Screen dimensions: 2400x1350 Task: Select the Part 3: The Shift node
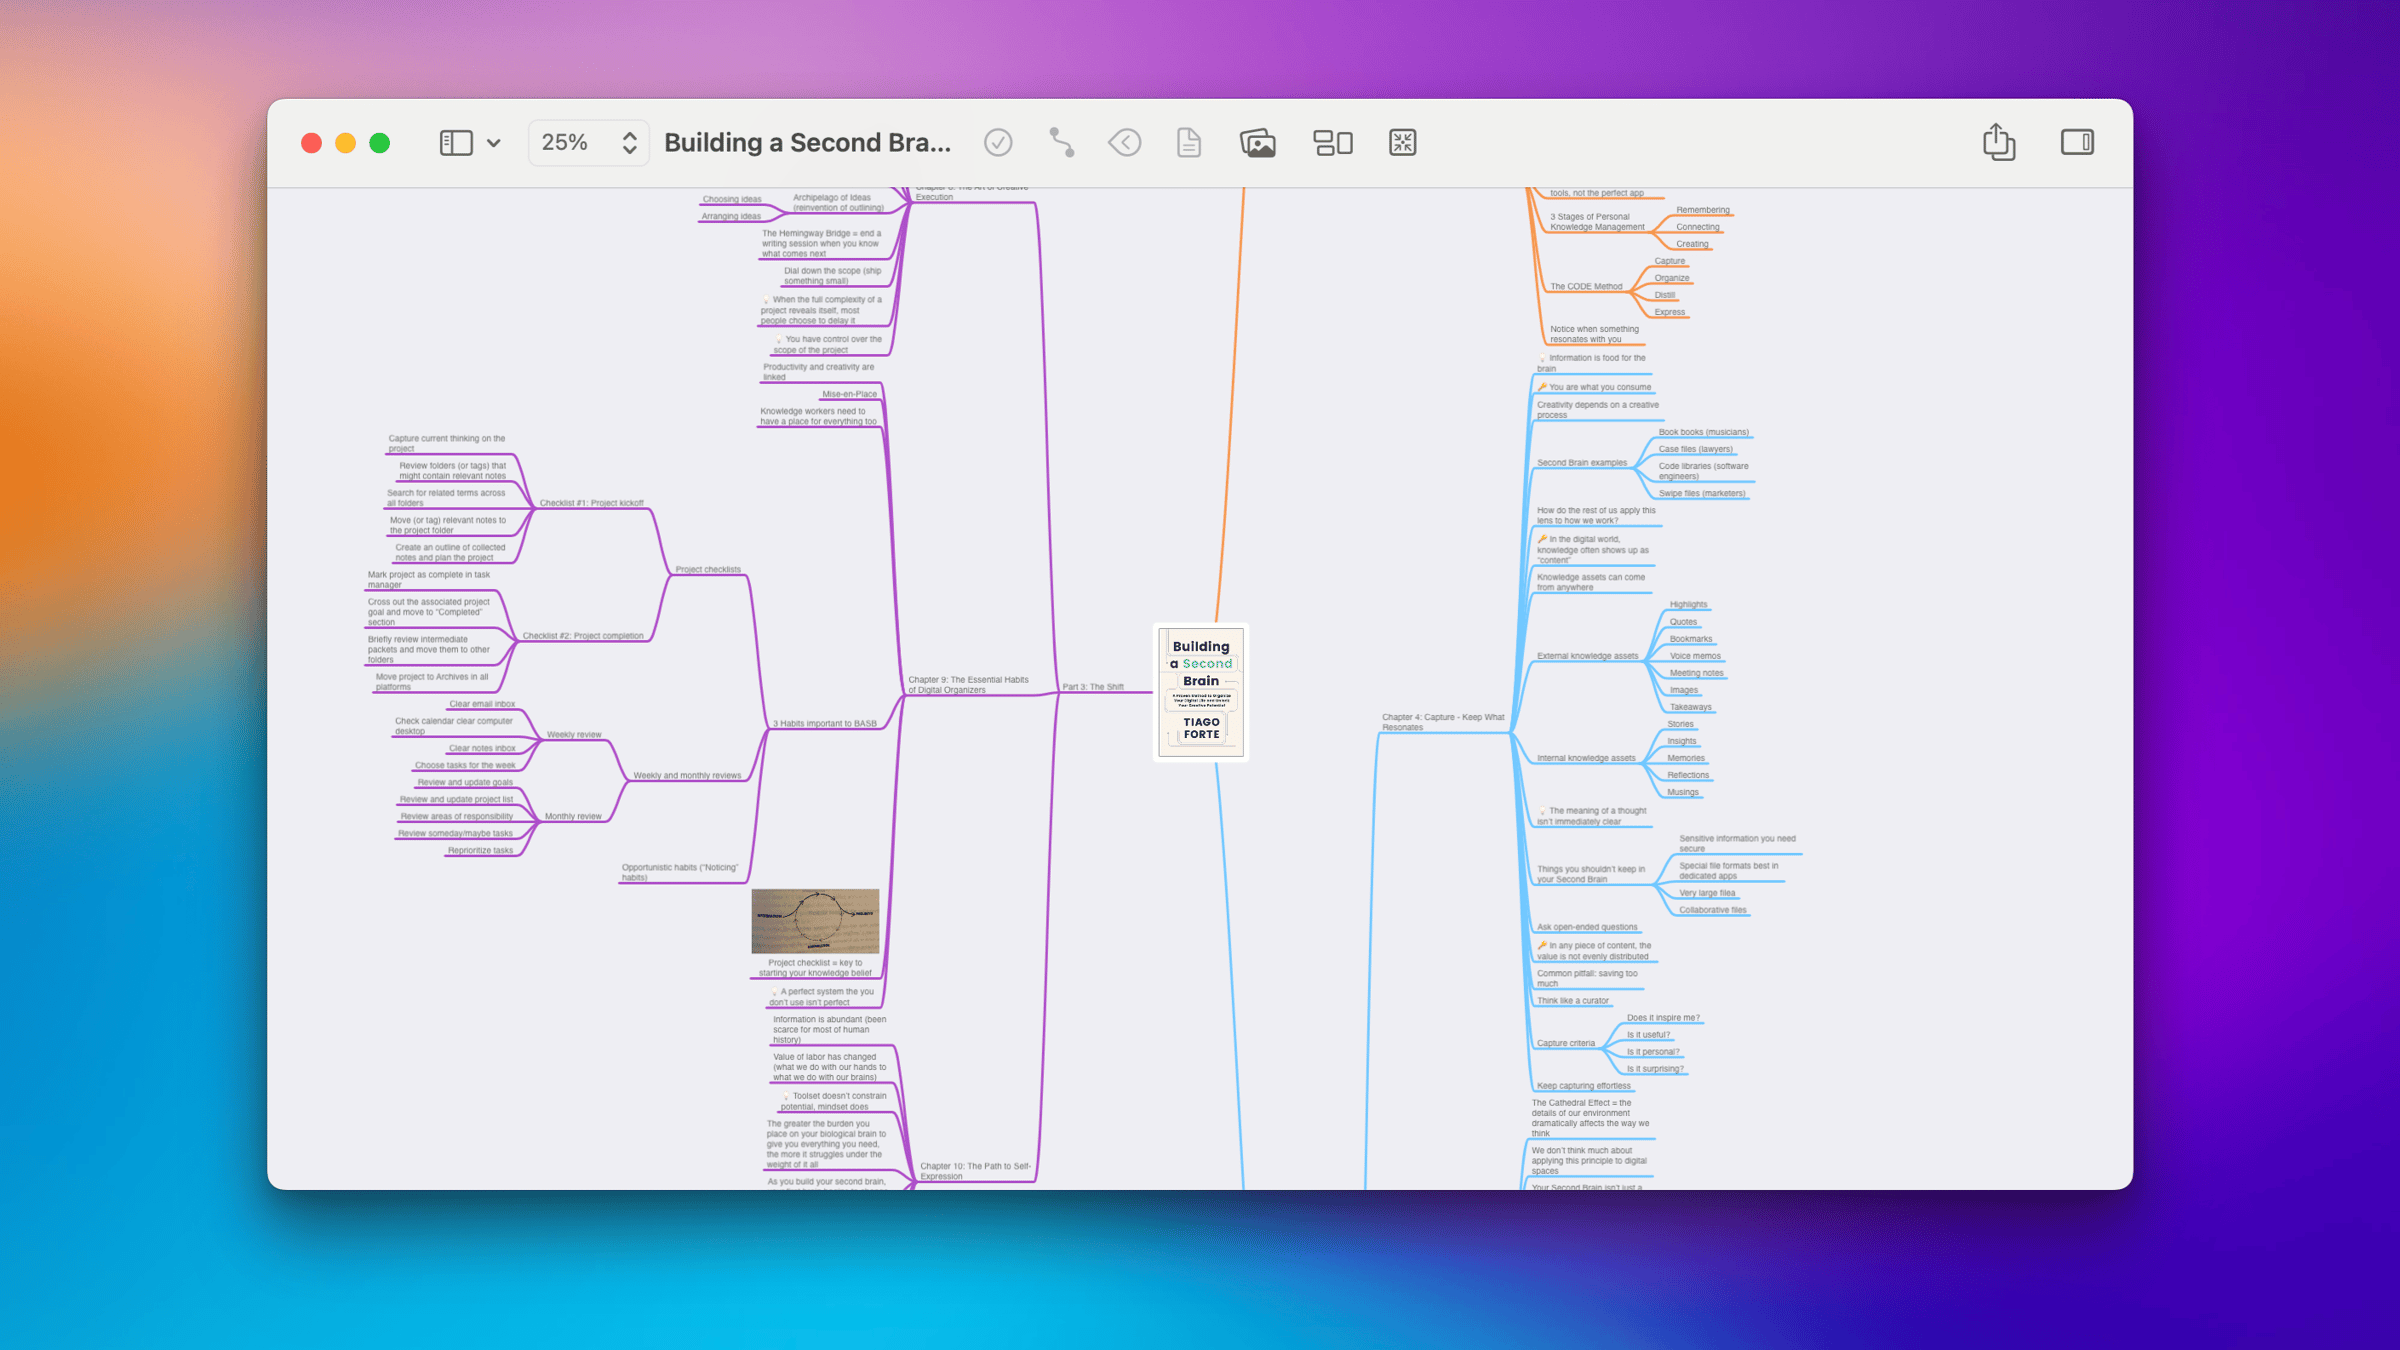(x=1093, y=687)
